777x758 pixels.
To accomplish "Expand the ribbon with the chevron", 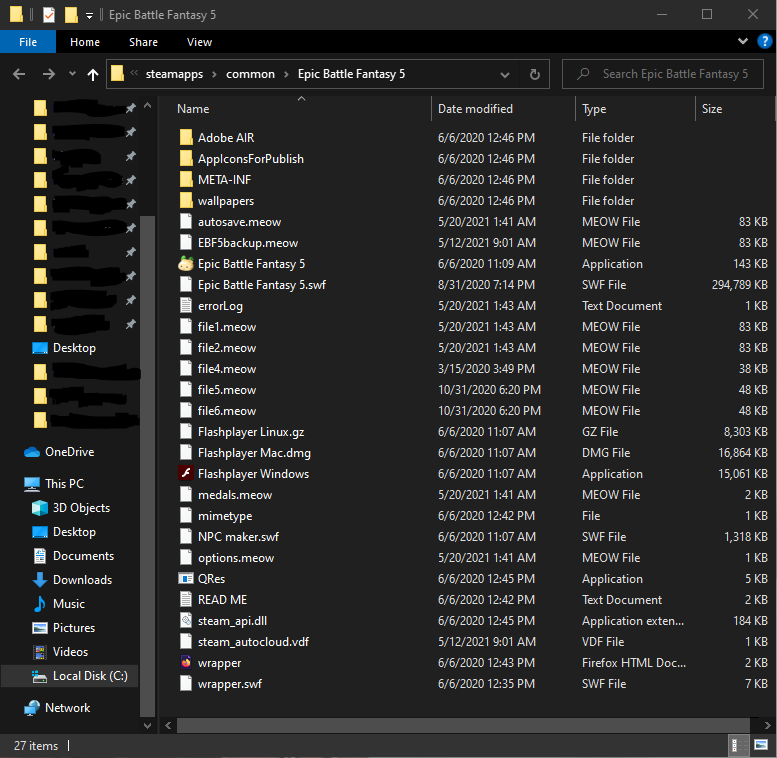I will coord(742,42).
